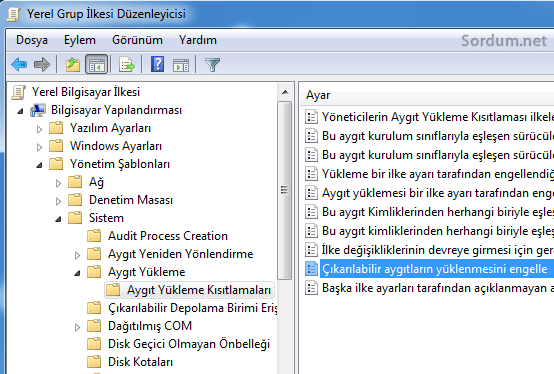
Task: Open the Dosya menu
Action: point(32,40)
